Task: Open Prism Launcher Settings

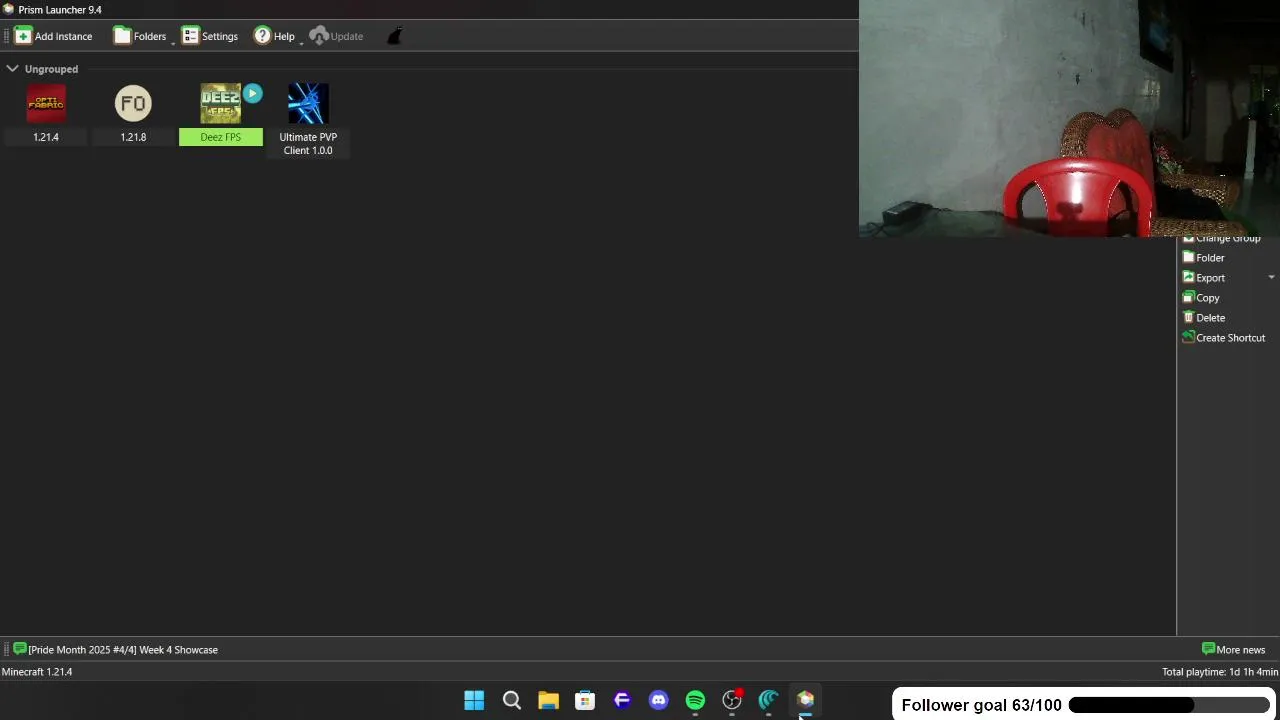Action: [x=210, y=36]
